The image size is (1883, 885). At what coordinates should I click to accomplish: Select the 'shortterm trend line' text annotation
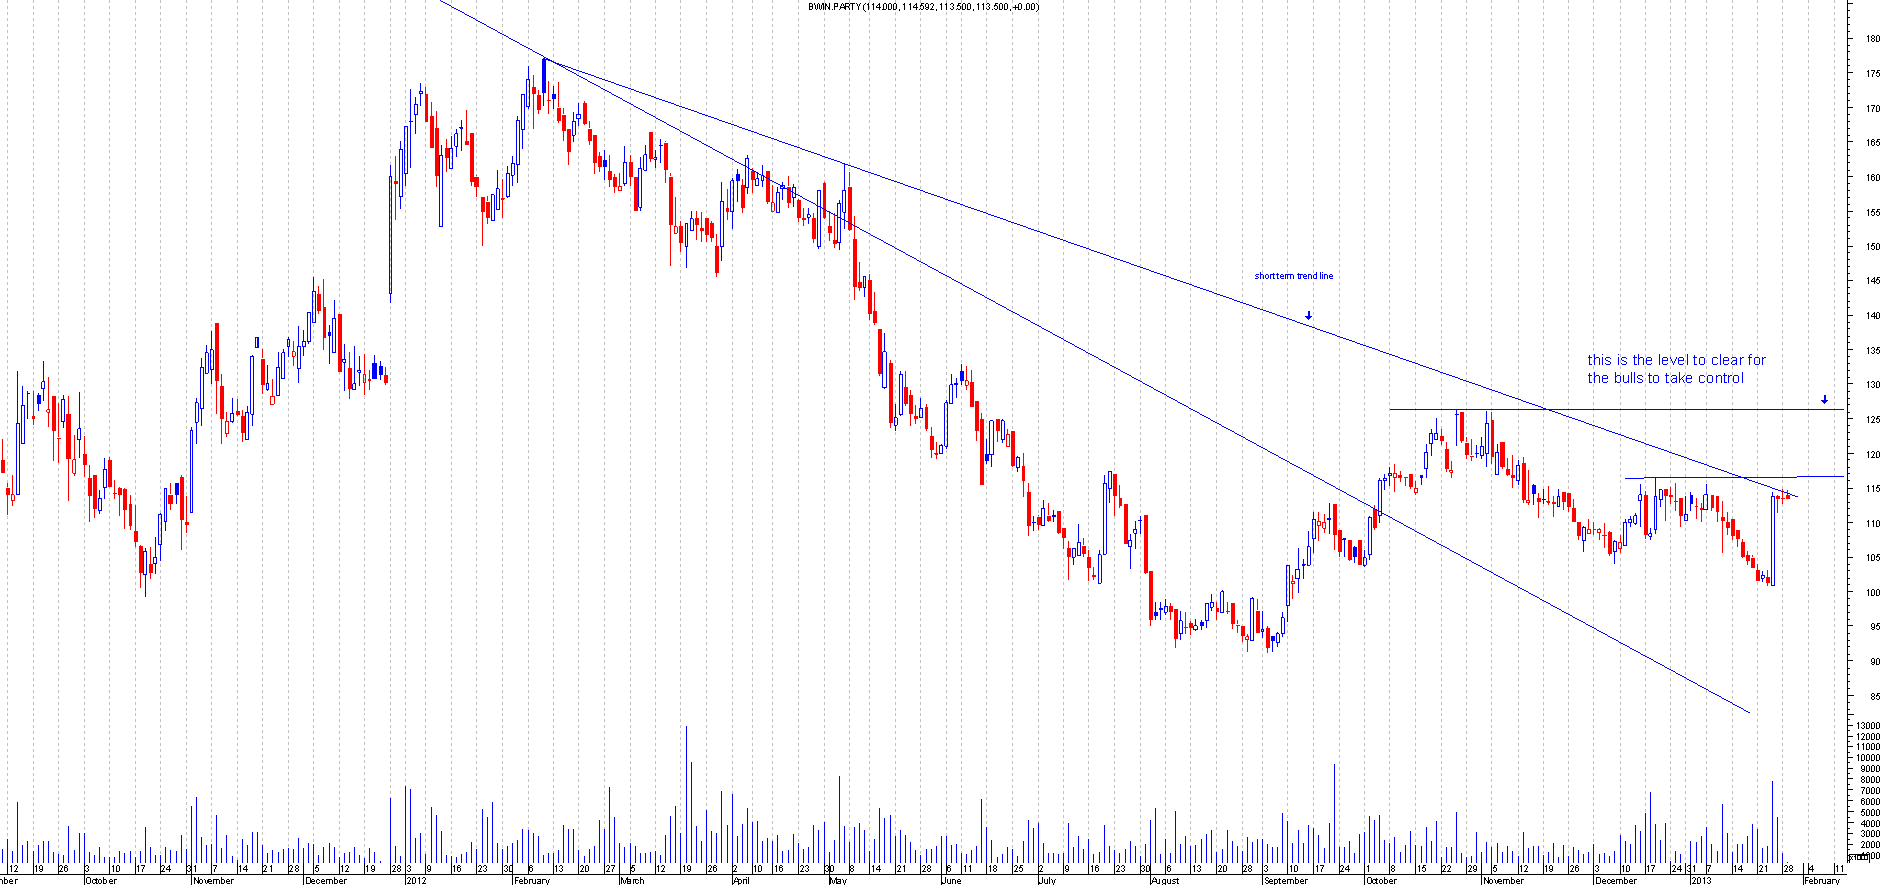1293,276
